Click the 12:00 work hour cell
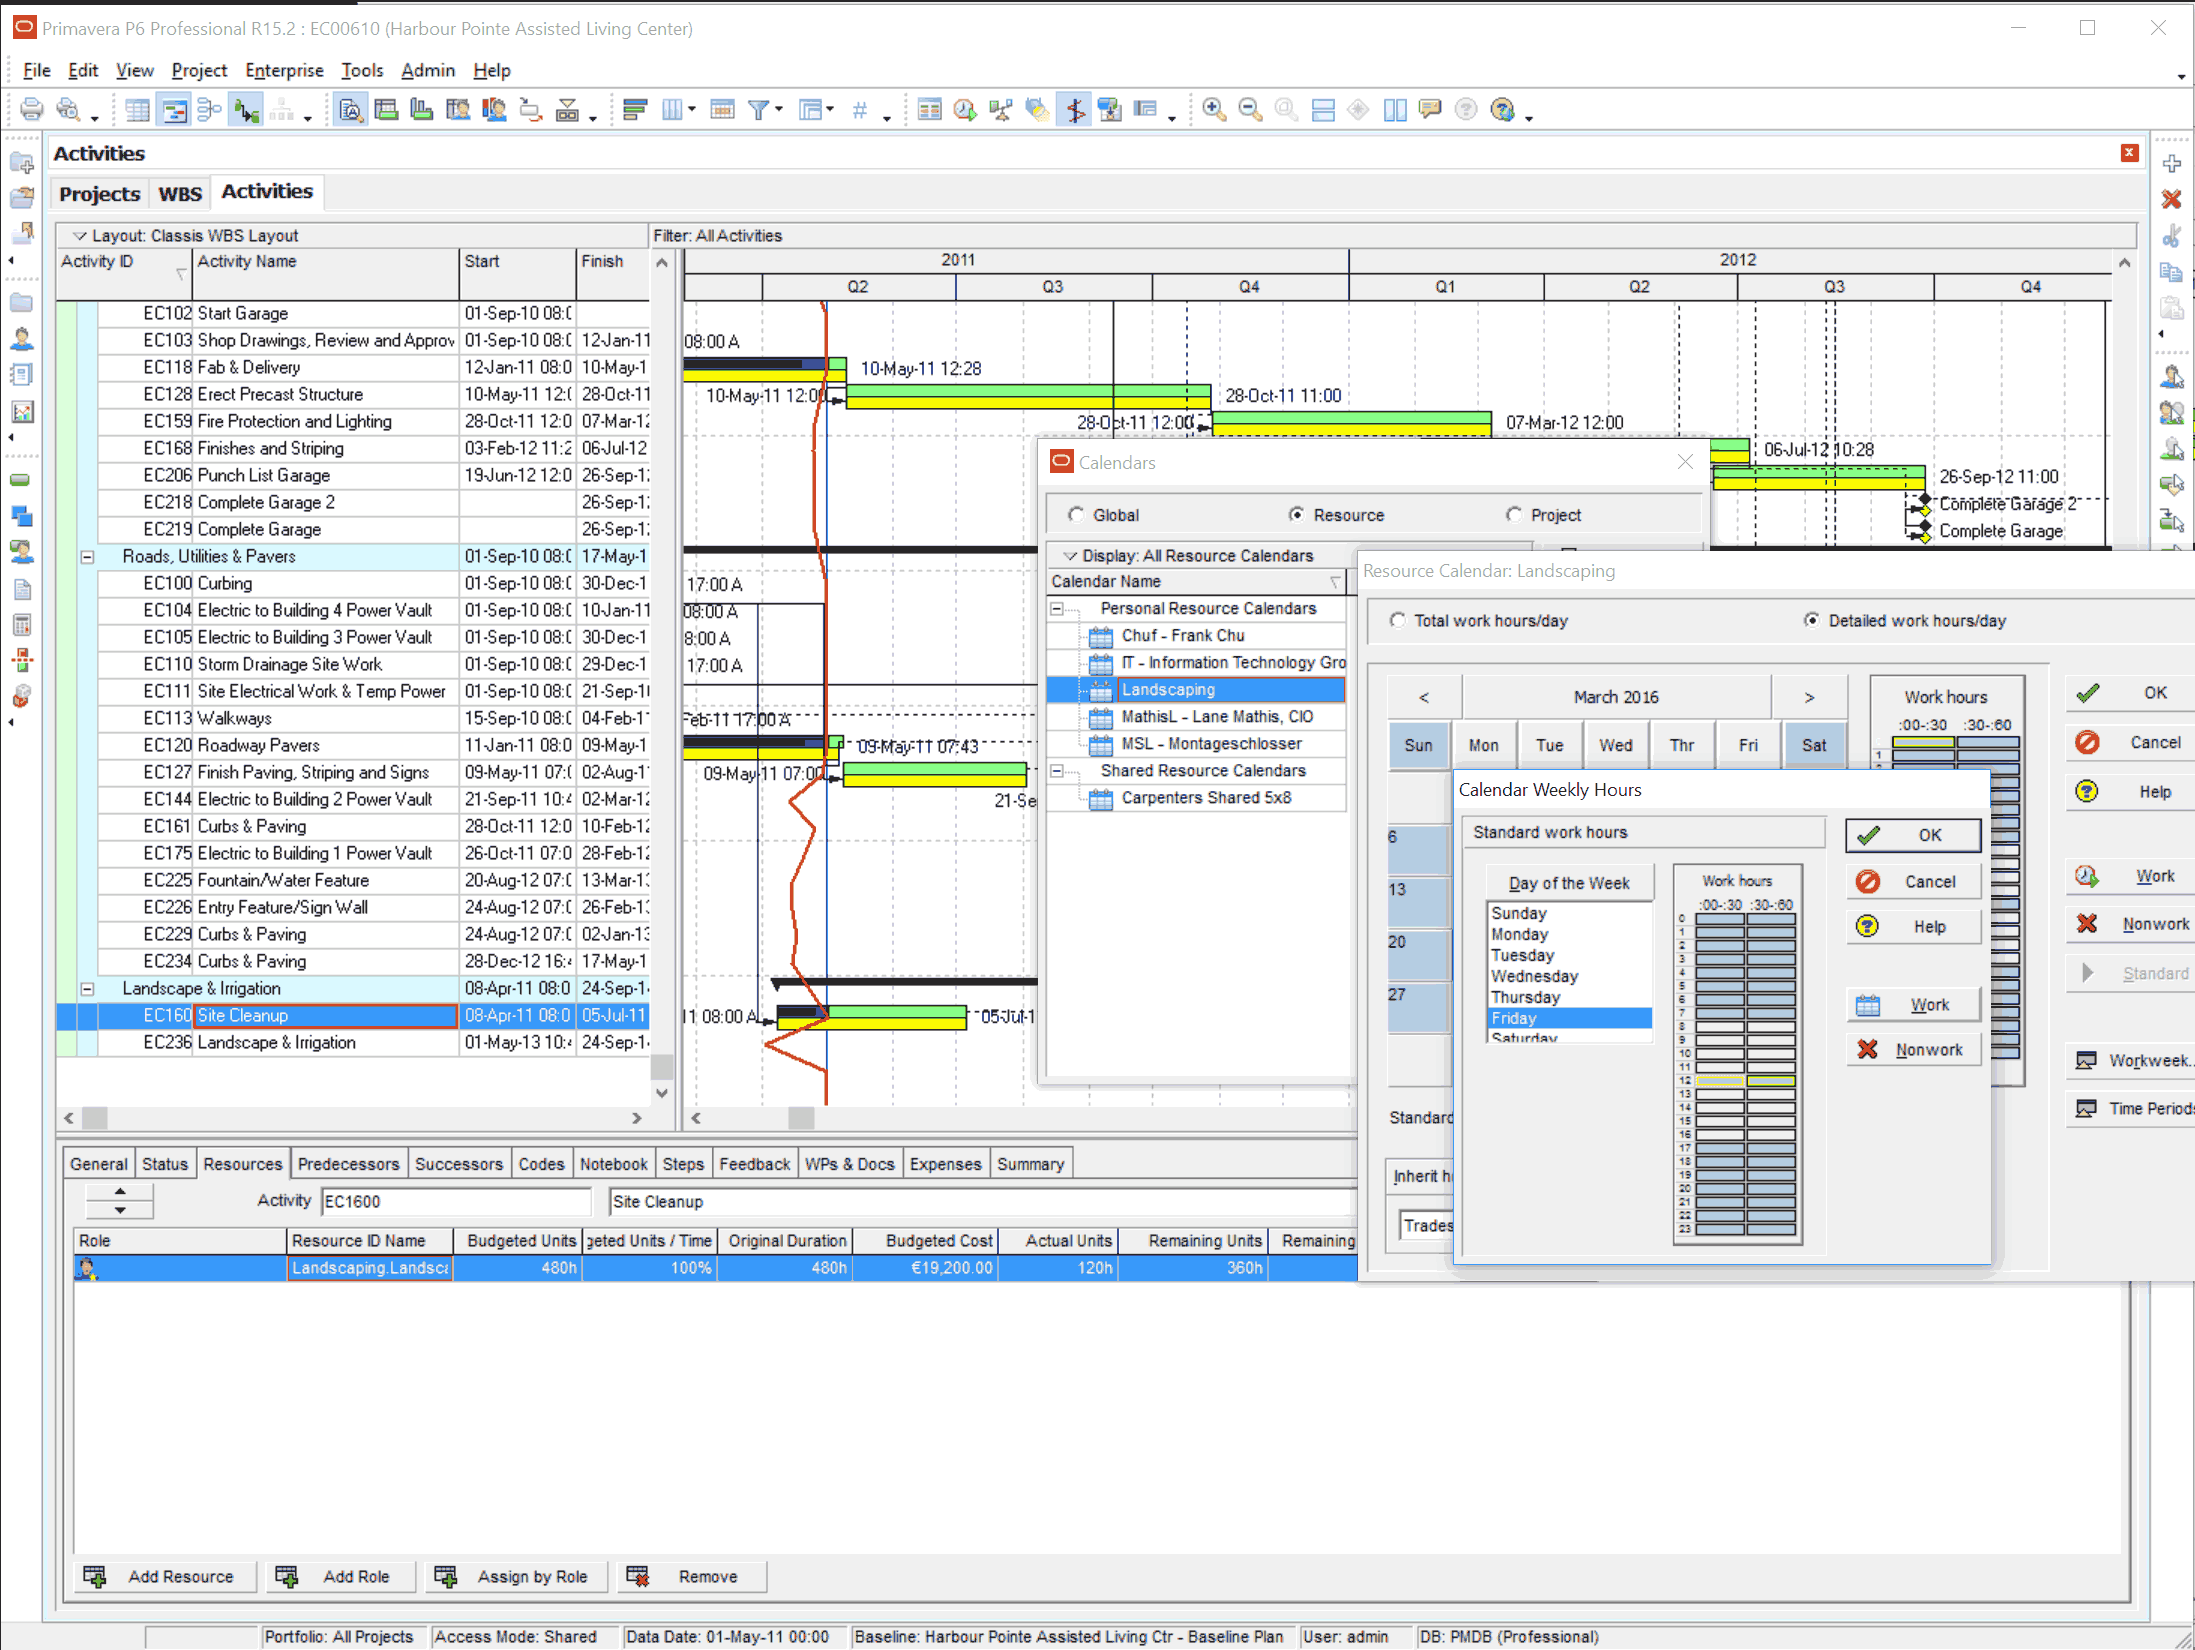The height and width of the screenshot is (1650, 2195). (1720, 1081)
